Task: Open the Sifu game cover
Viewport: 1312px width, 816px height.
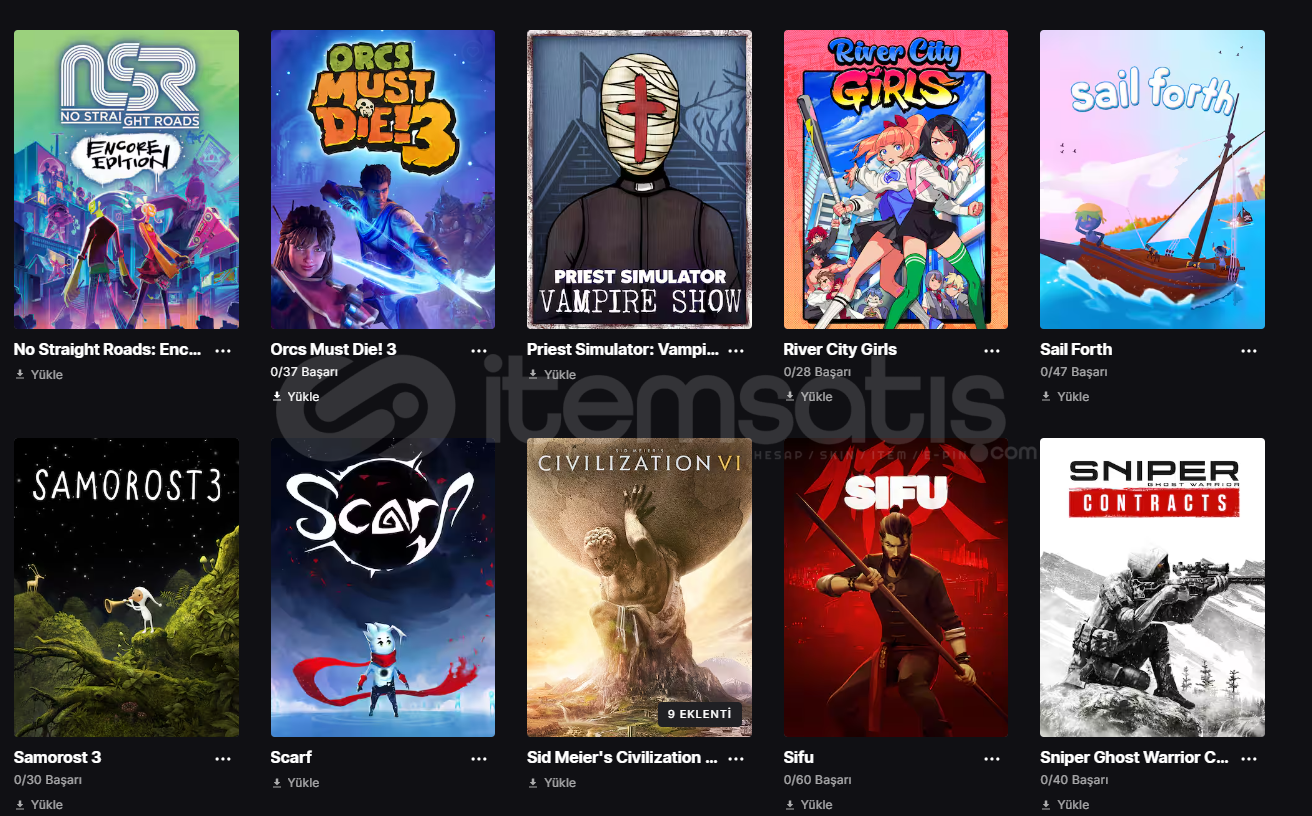Action: (896, 587)
